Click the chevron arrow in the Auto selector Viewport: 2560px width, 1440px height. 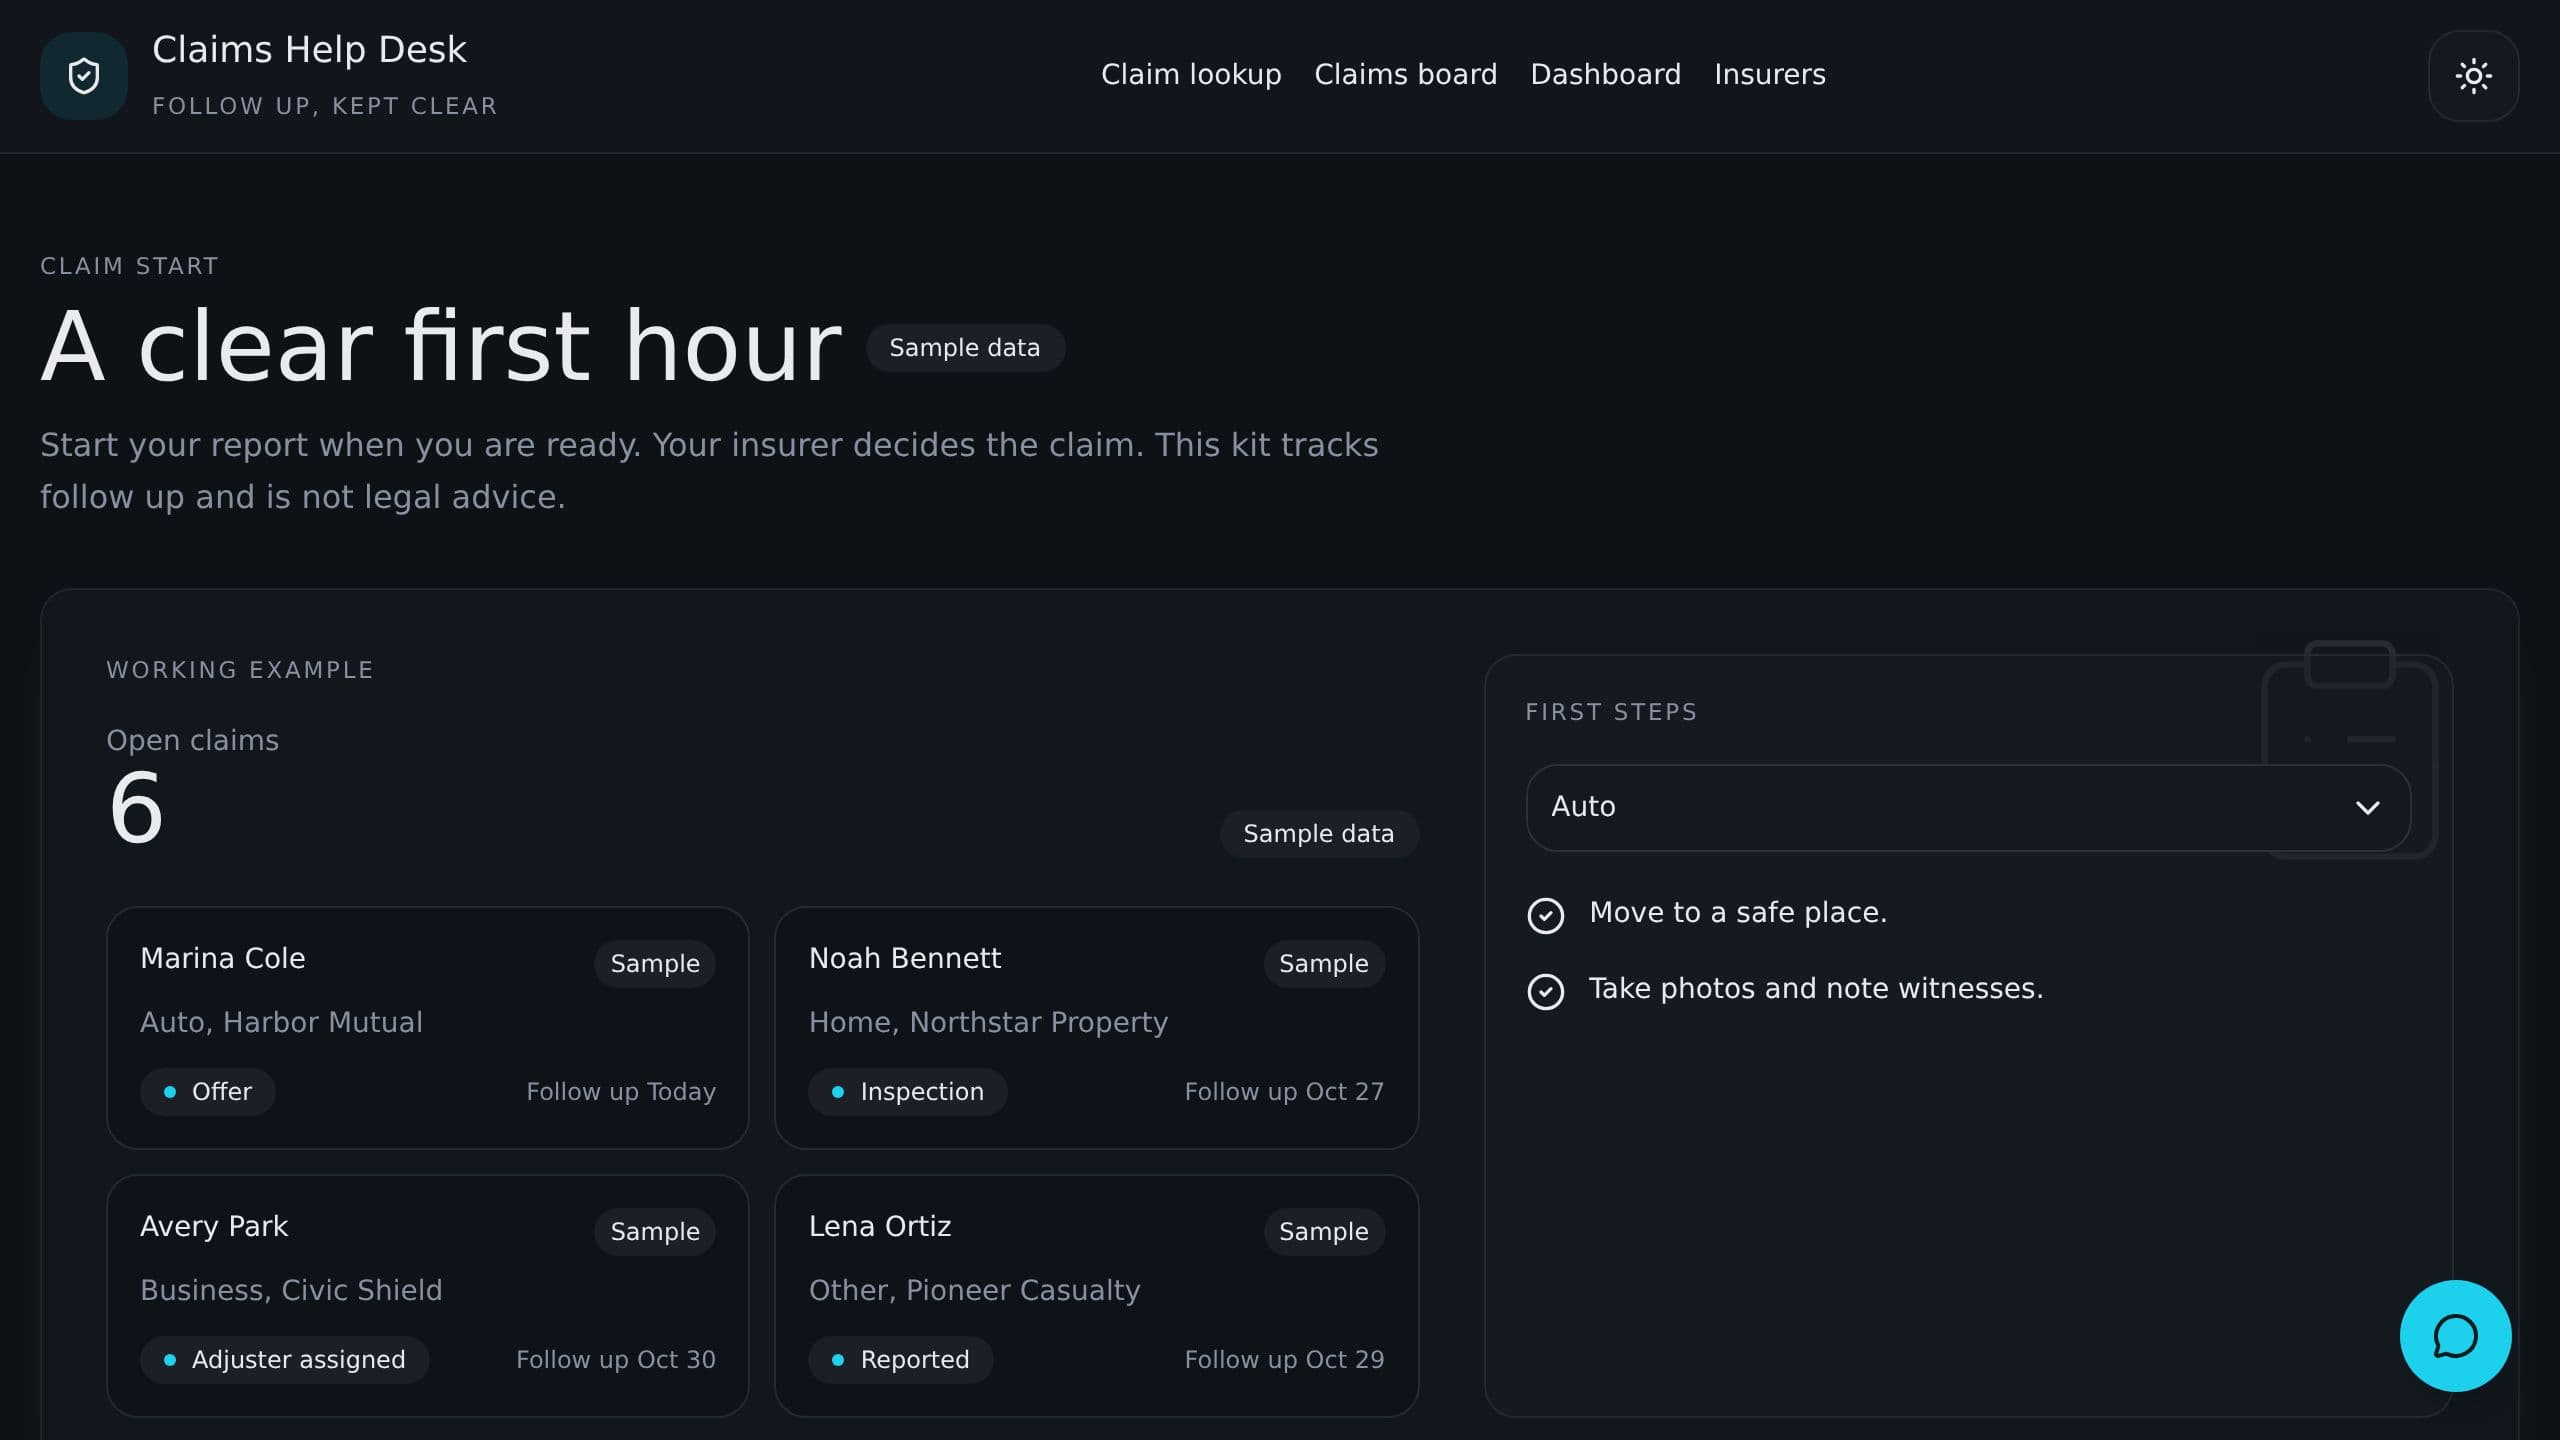point(2367,808)
